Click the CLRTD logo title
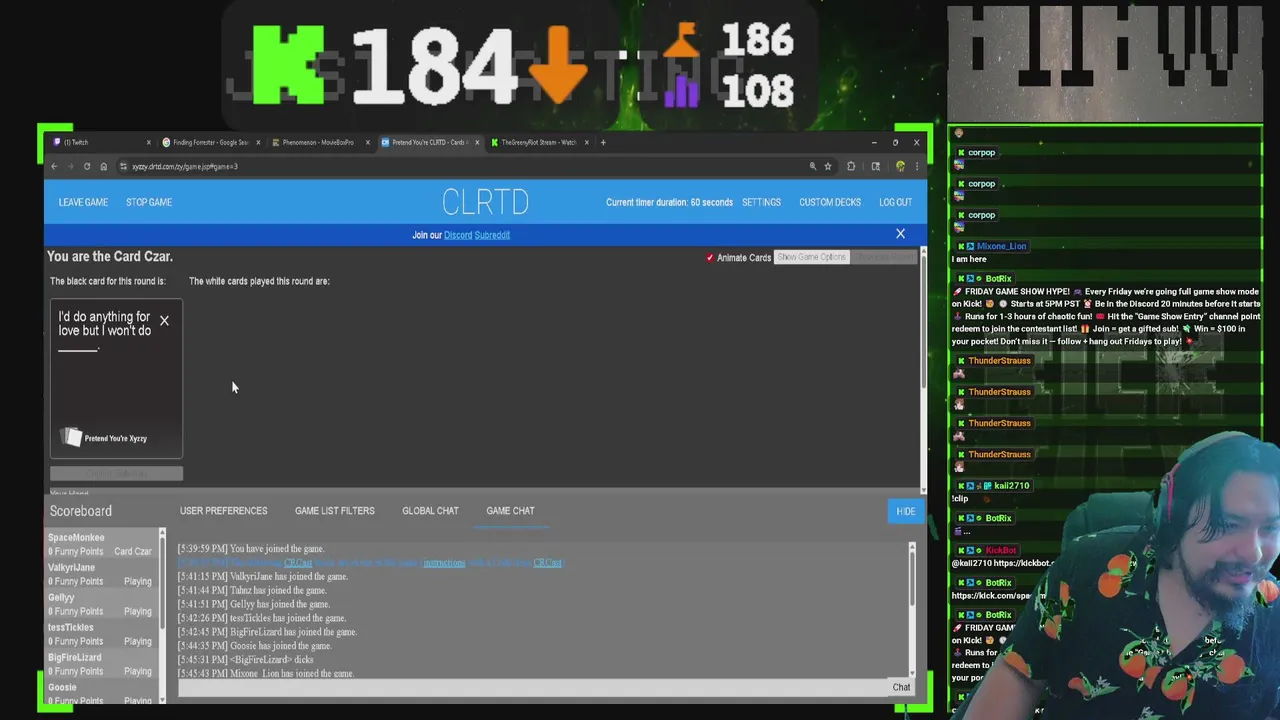The image size is (1280, 720). [485, 202]
